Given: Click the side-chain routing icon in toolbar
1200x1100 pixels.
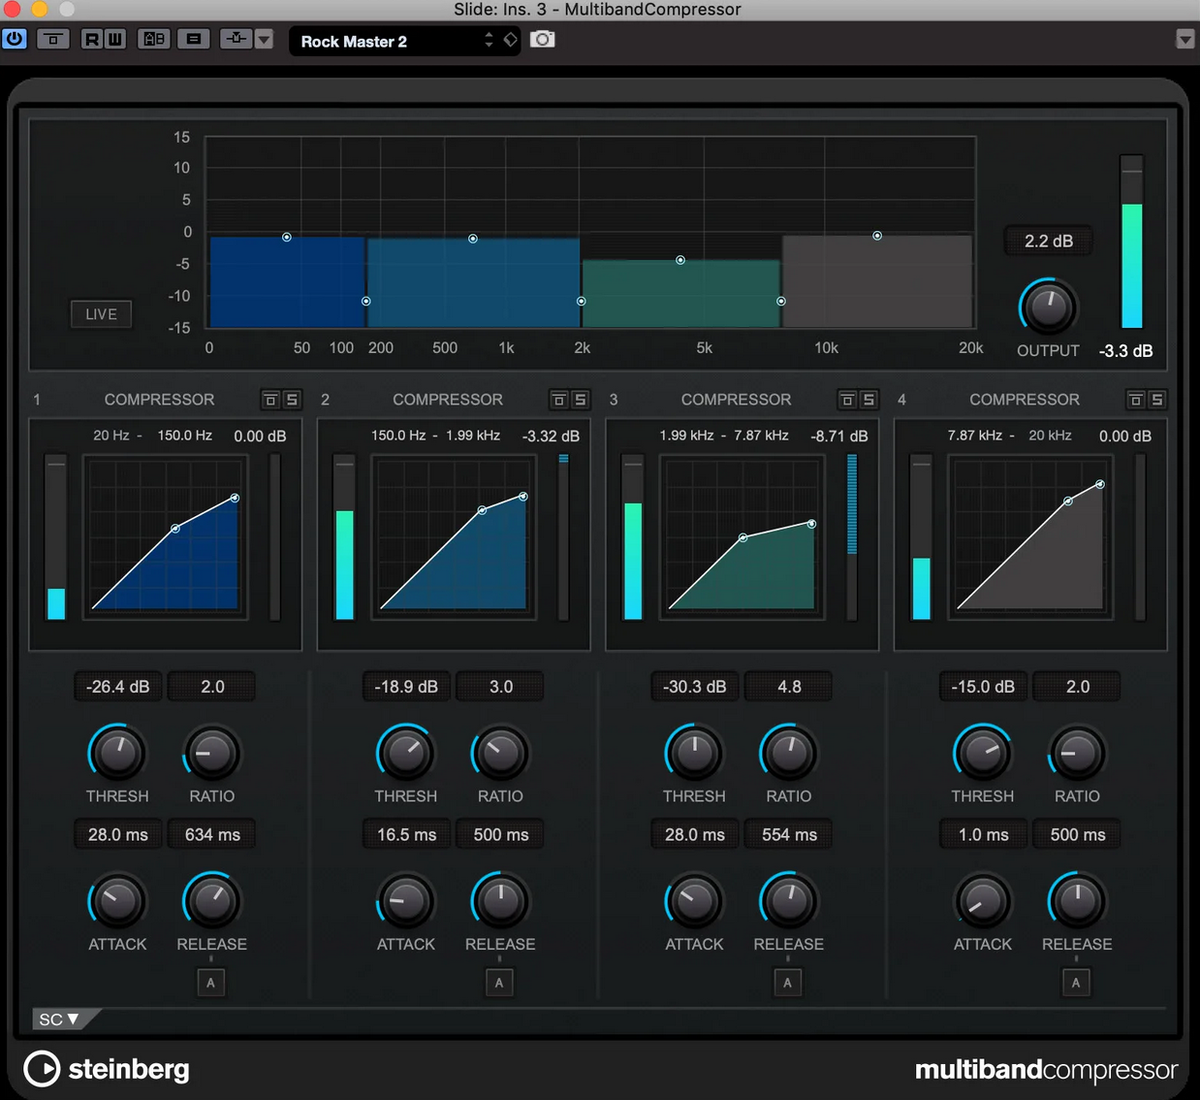Looking at the screenshot, I should click(236, 39).
